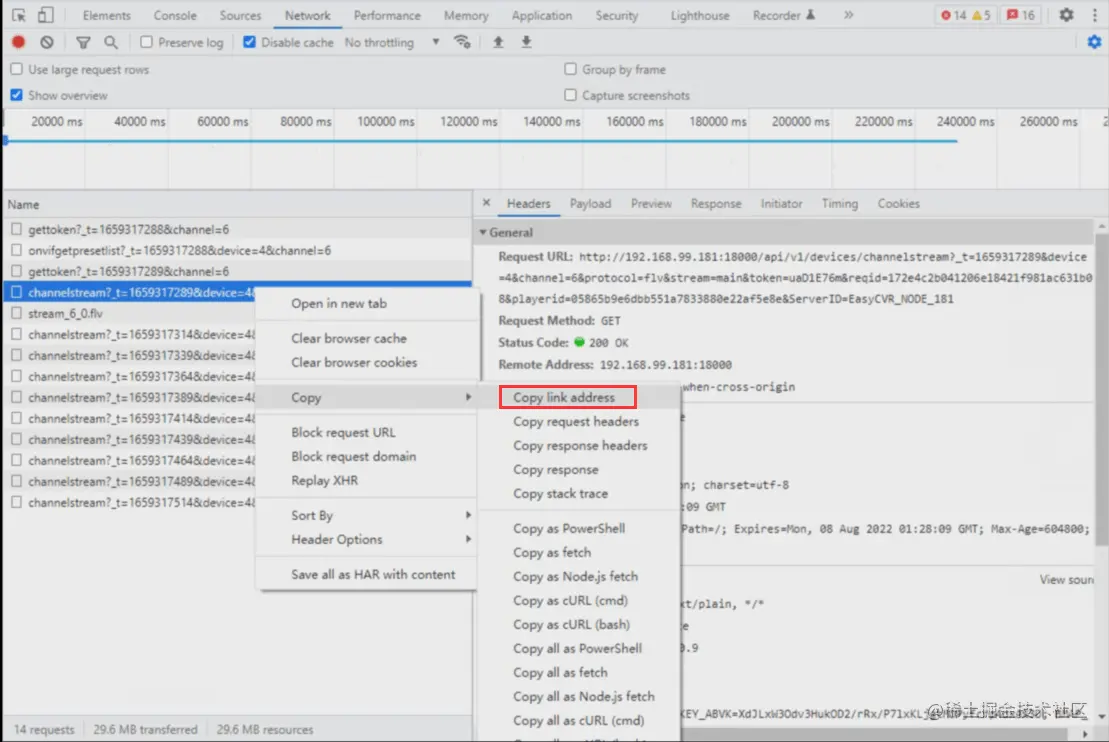Select Copy response

coord(556,470)
